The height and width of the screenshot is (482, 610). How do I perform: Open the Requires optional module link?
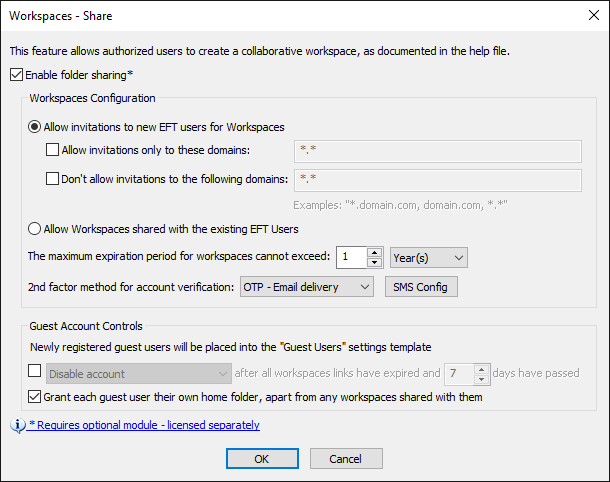[x=144, y=425]
